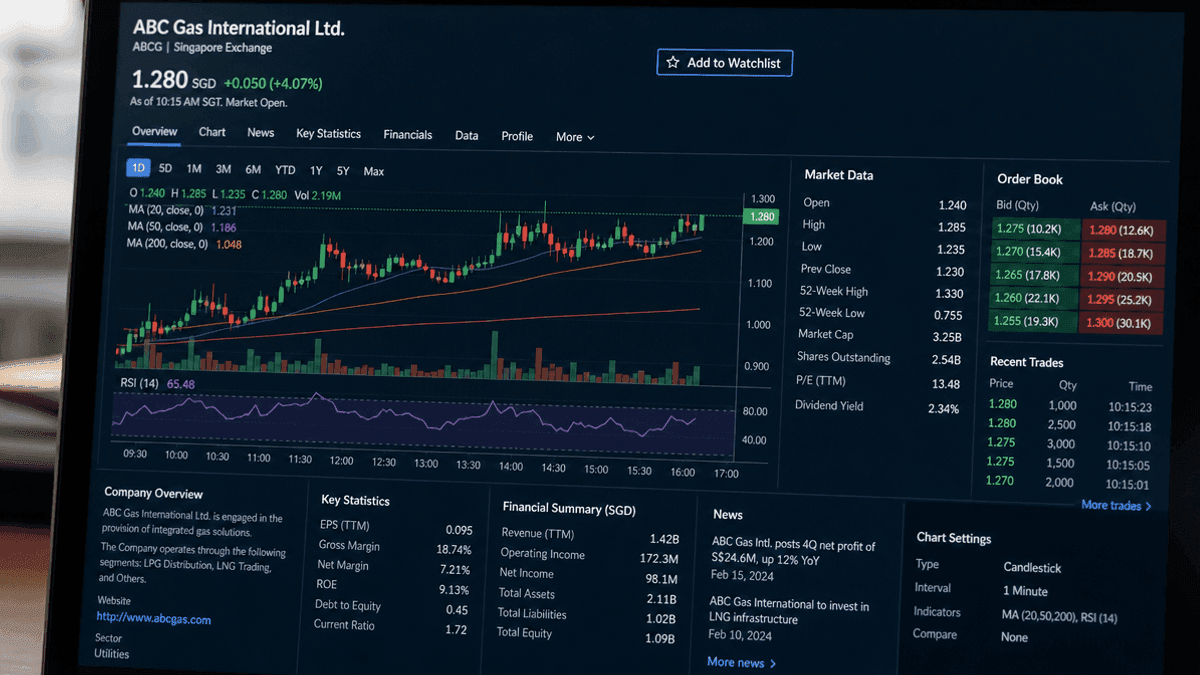Screen dimensions: 1200x675
Task: Open the Financials tab
Action: (x=408, y=135)
